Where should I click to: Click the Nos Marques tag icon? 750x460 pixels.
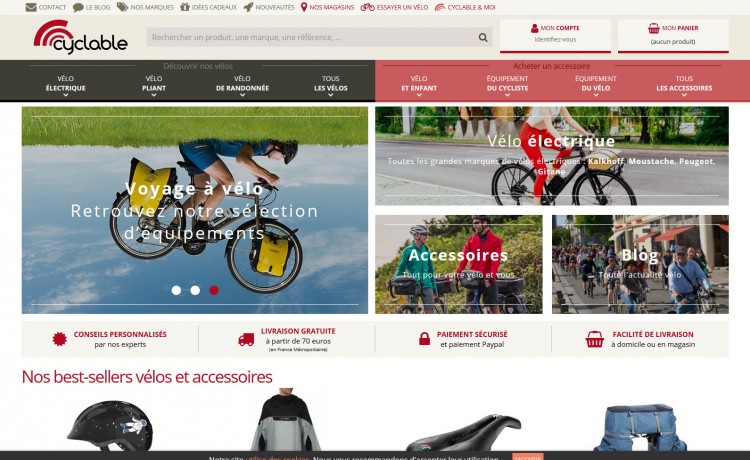coord(122,7)
